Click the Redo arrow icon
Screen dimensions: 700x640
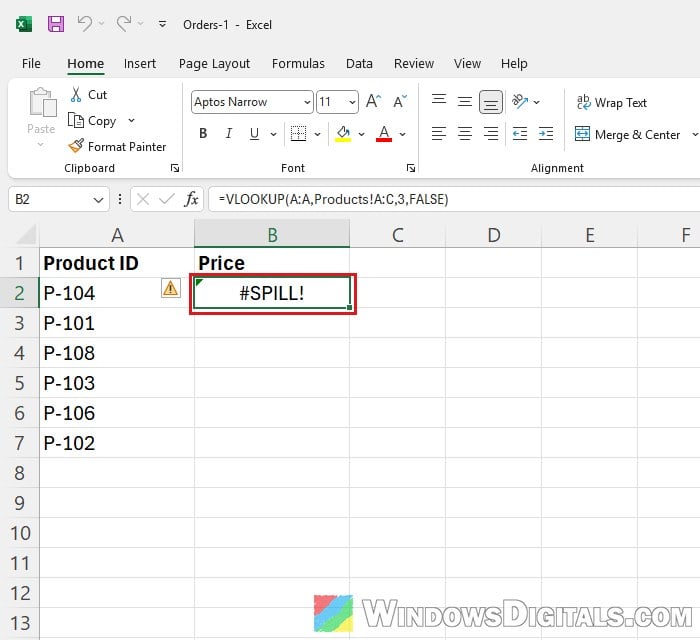[x=124, y=23]
